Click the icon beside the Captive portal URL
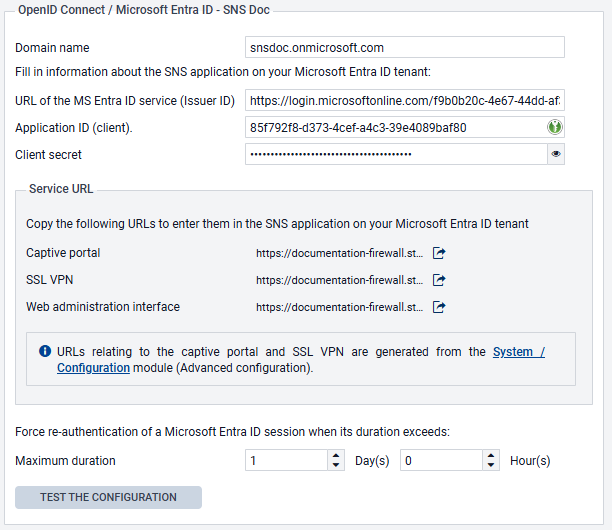 [438, 254]
